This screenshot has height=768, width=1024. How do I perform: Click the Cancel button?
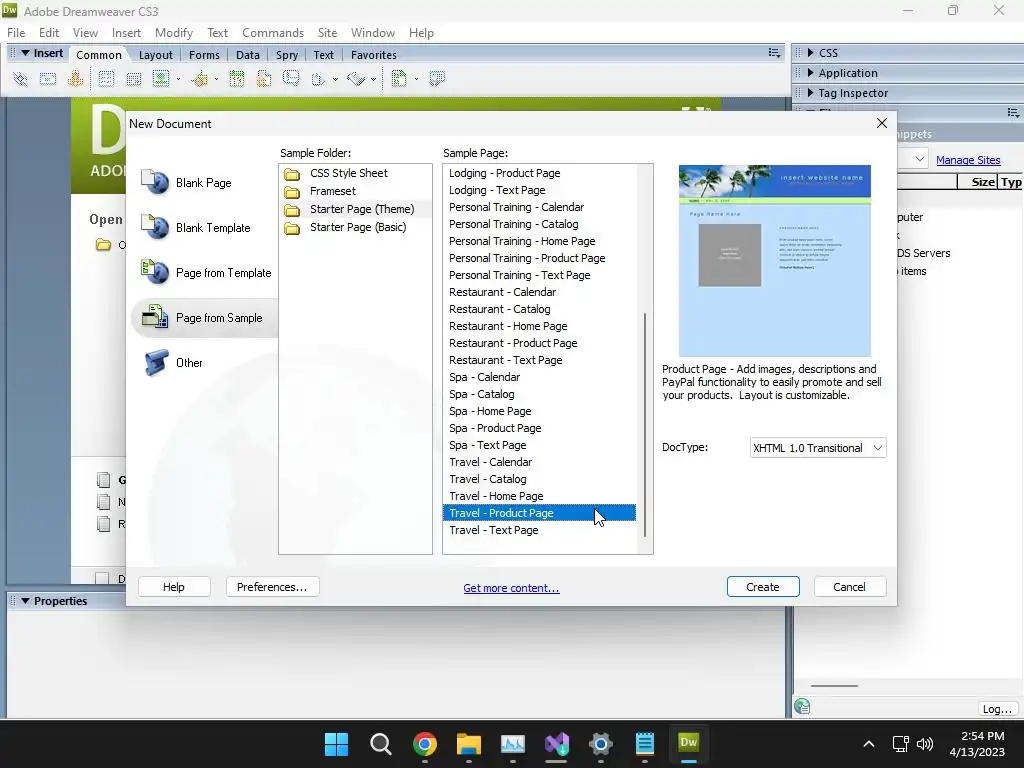point(850,587)
